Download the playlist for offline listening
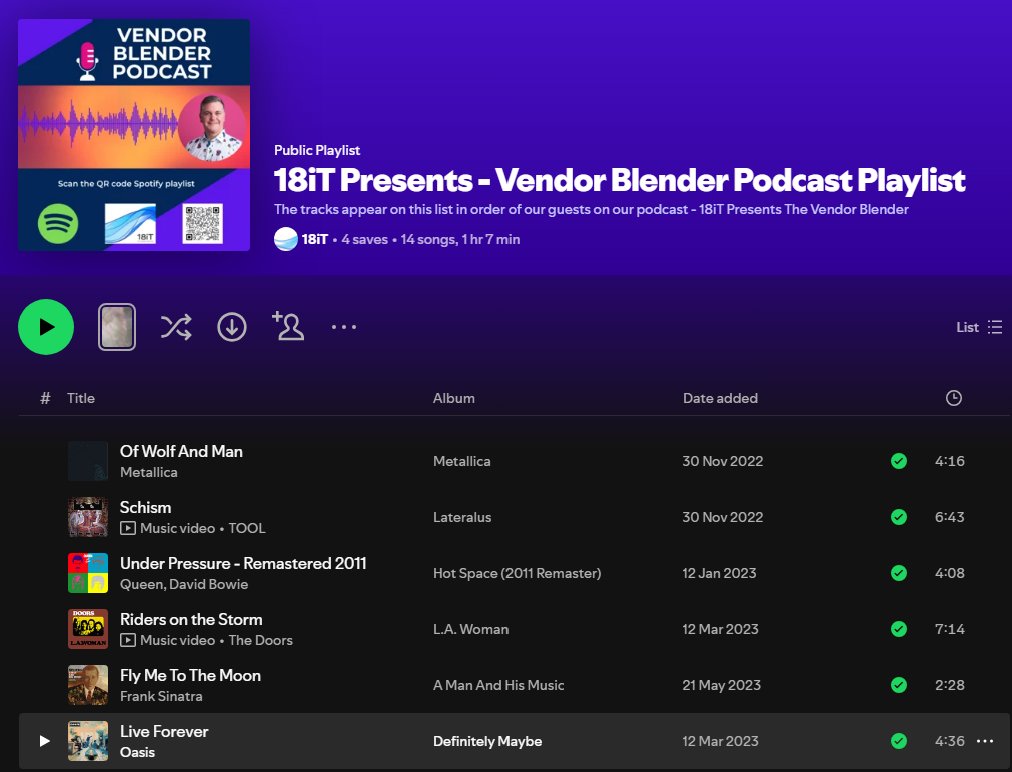Image resolution: width=1012 pixels, height=772 pixels. point(232,327)
